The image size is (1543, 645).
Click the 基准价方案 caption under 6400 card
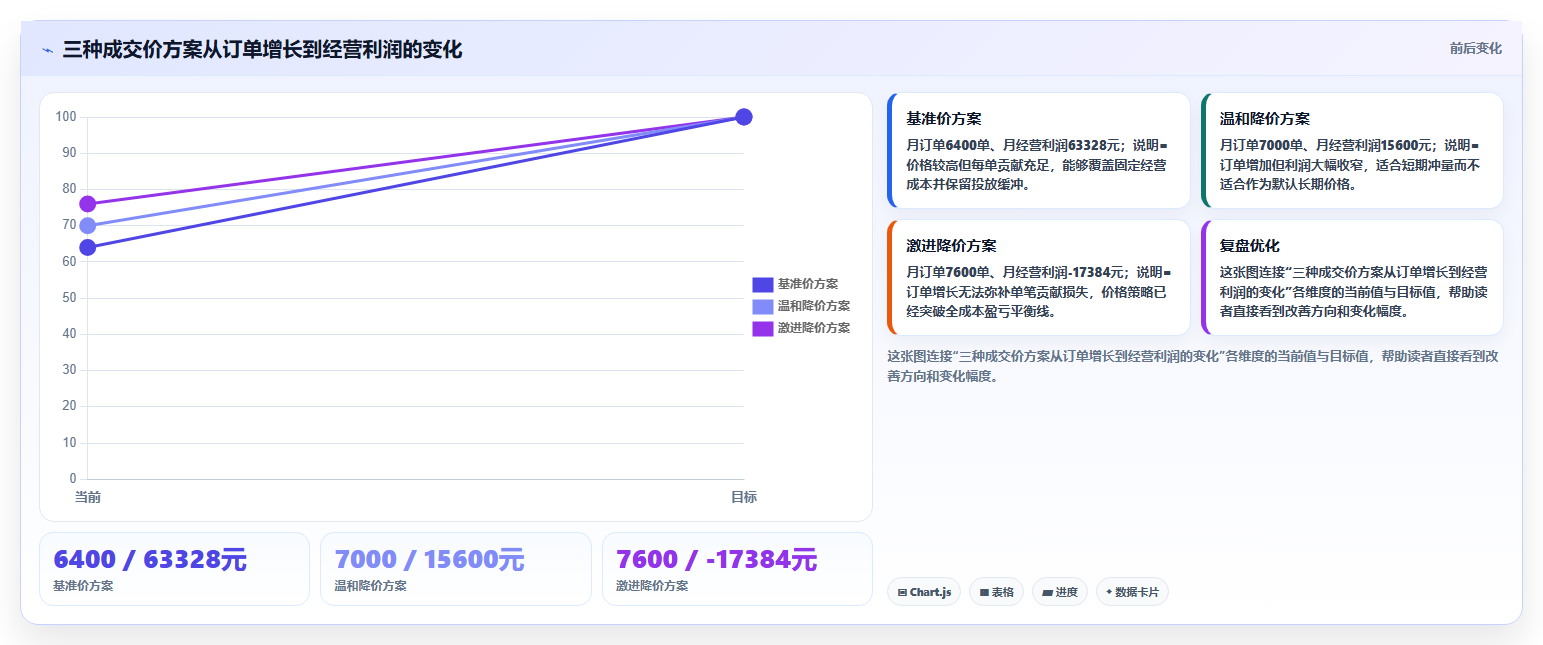pos(83,586)
